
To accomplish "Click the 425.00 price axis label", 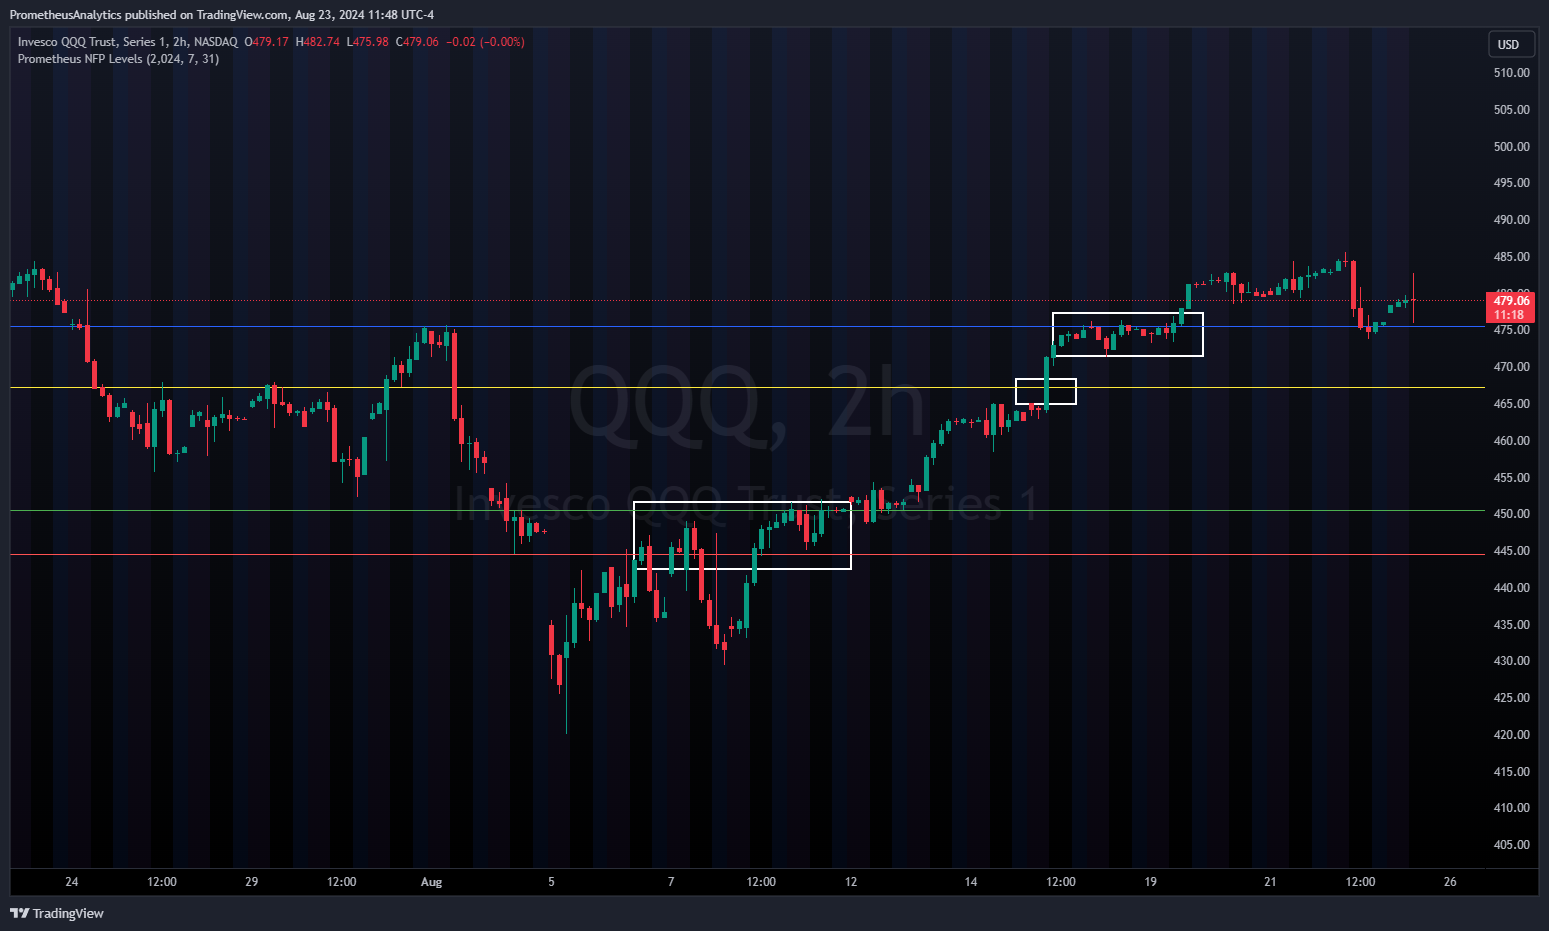I will (1511, 698).
